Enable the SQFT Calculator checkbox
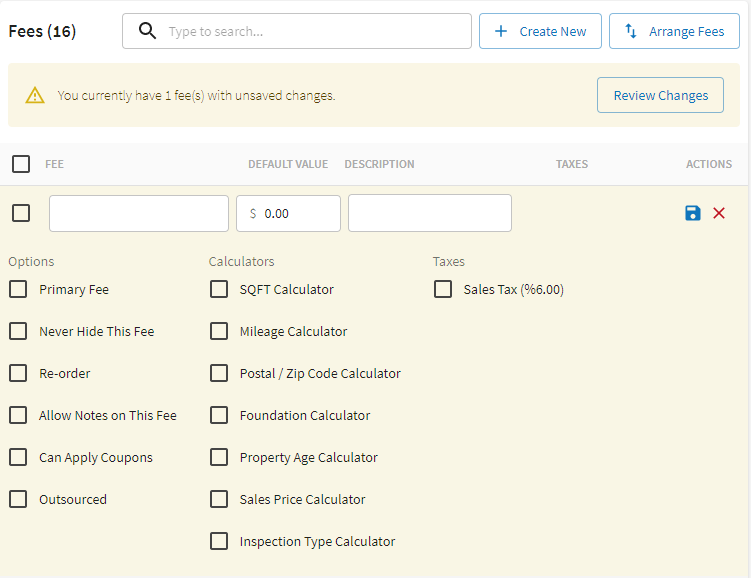This screenshot has height=578, width=751. (x=219, y=289)
